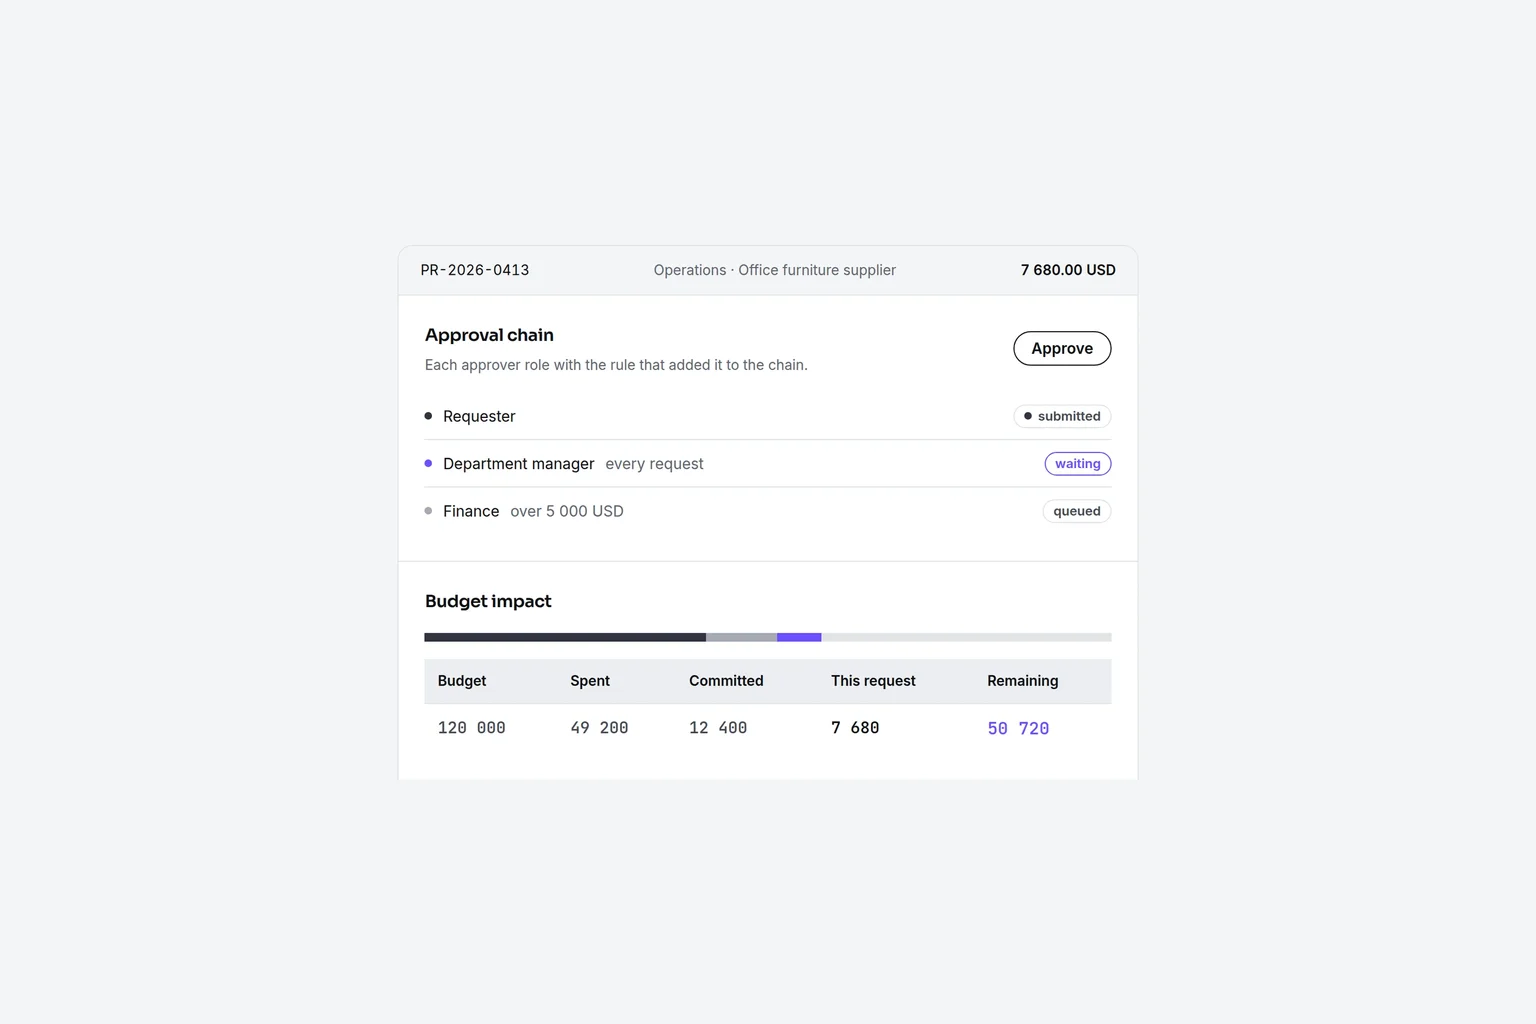Viewport: 1536px width, 1024px height.
Task: Click the waiting status badge
Action: (1078, 464)
